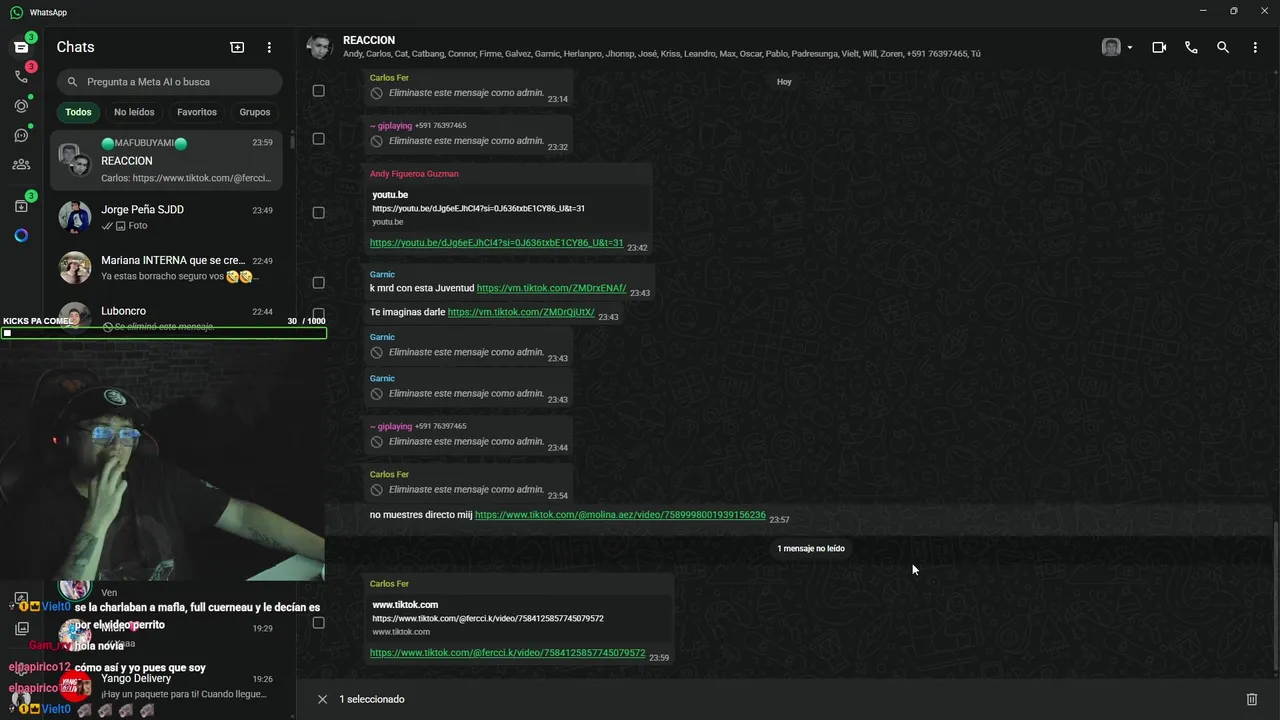Click giplaying sender name at 23:32
The image size is (1280, 720).
pos(391,126)
